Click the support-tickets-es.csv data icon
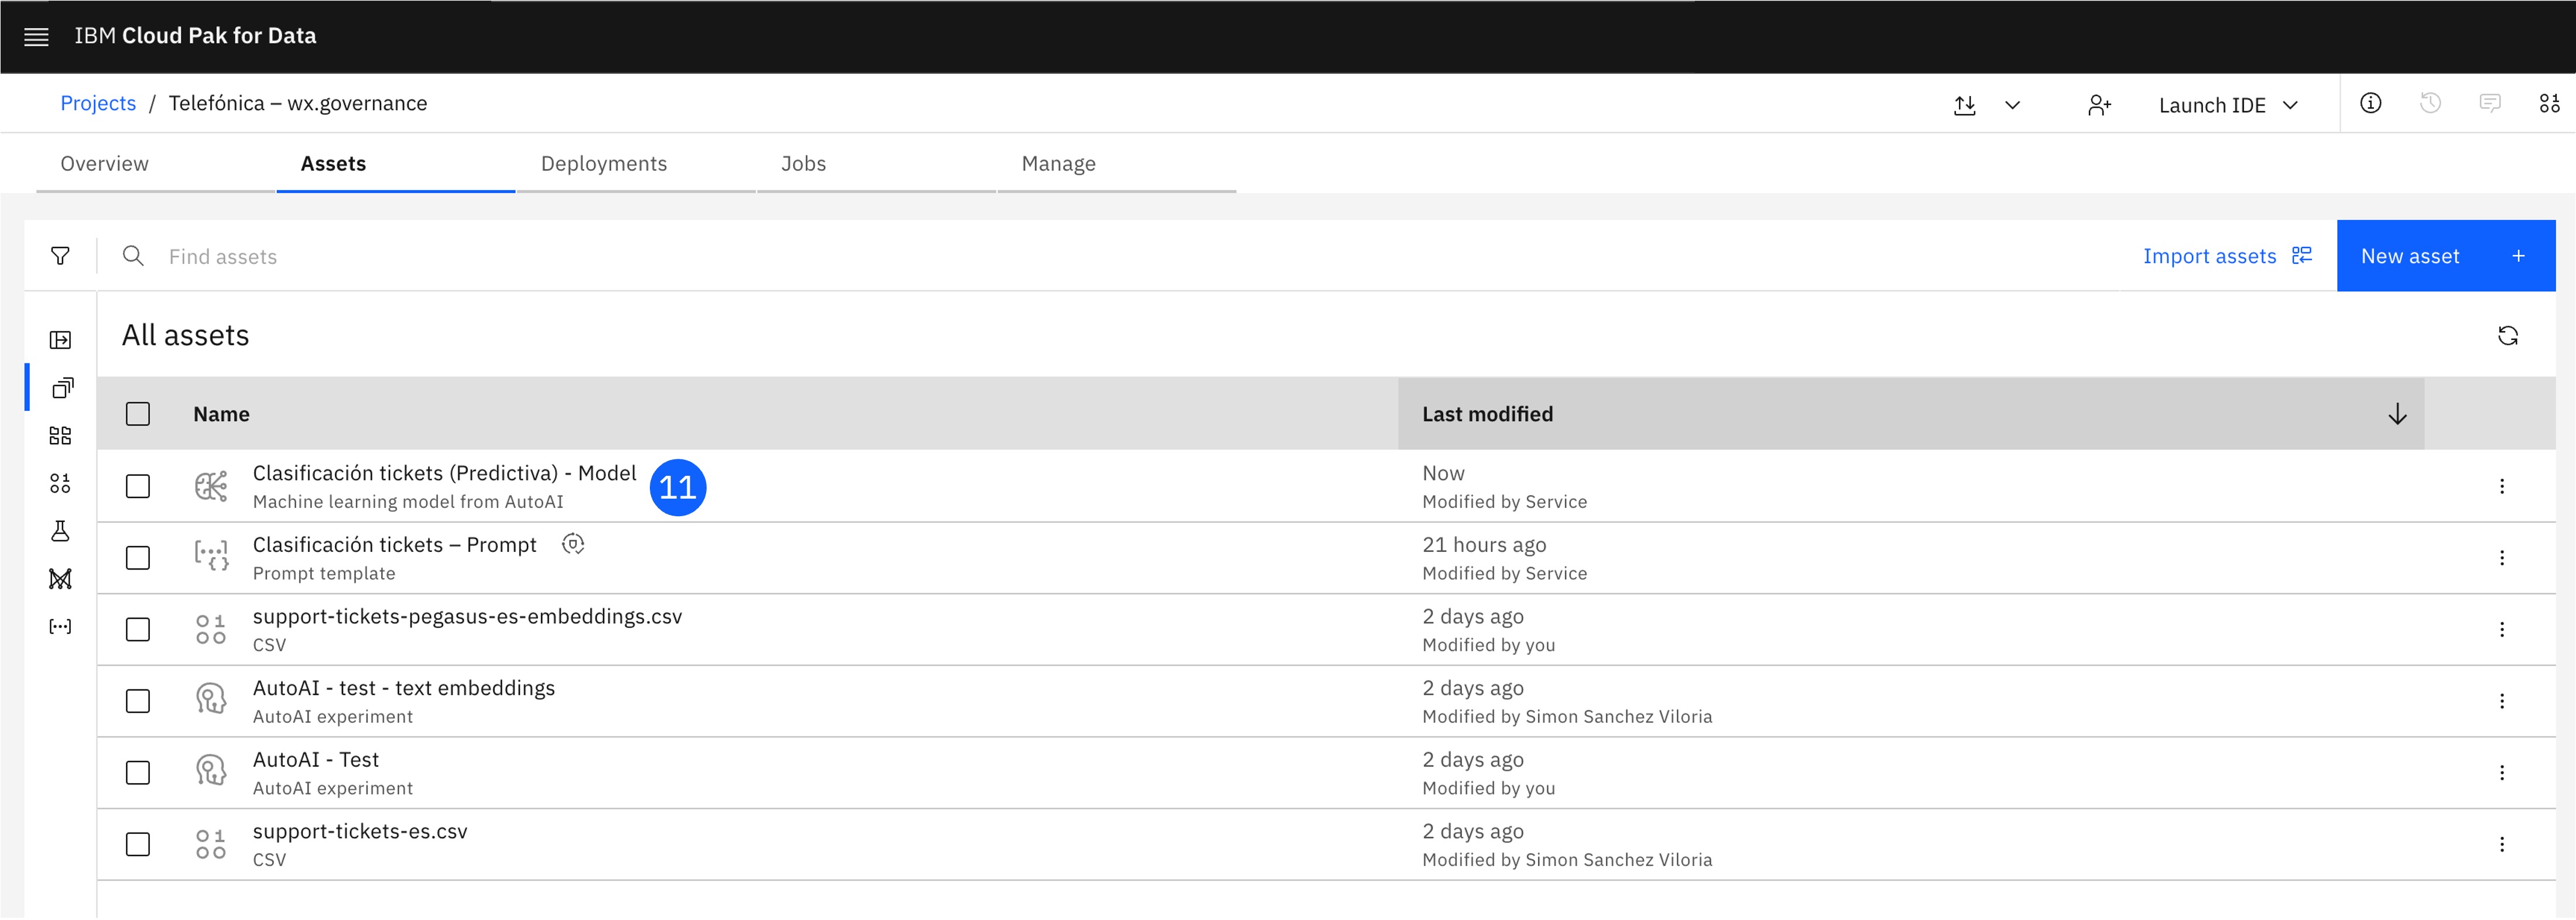Screen dimensions: 2576x920 (211, 845)
